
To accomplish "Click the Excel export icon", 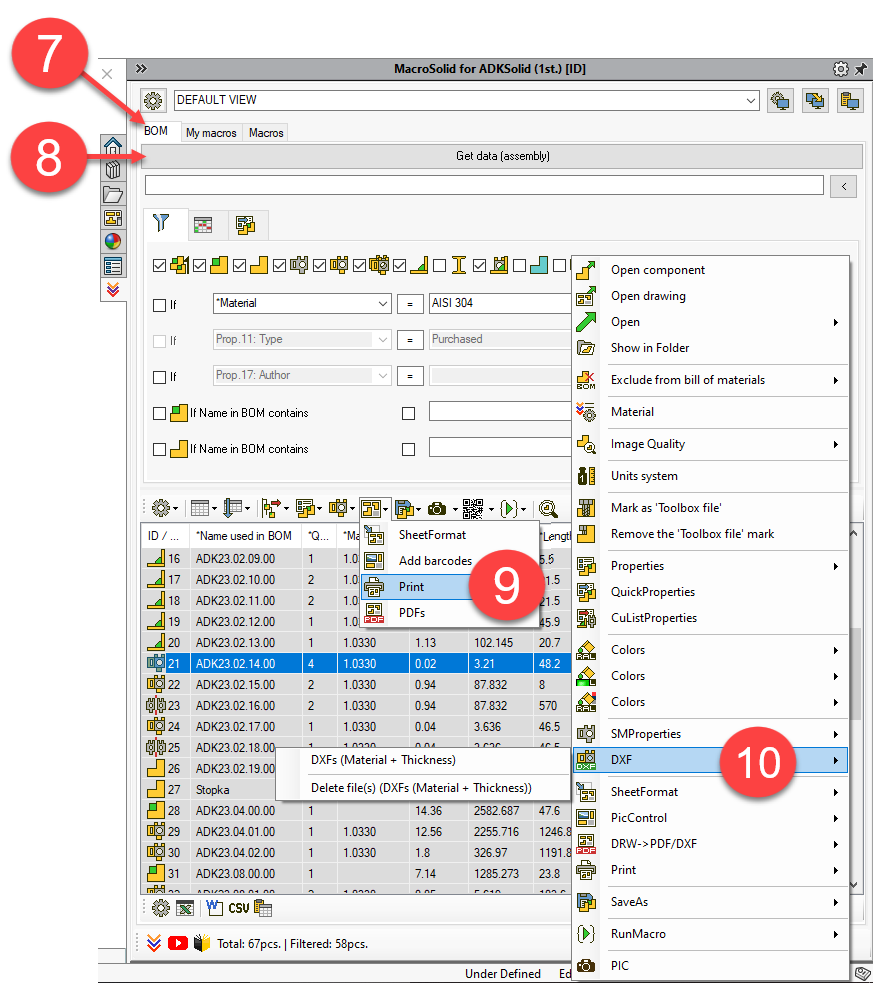I will point(185,908).
